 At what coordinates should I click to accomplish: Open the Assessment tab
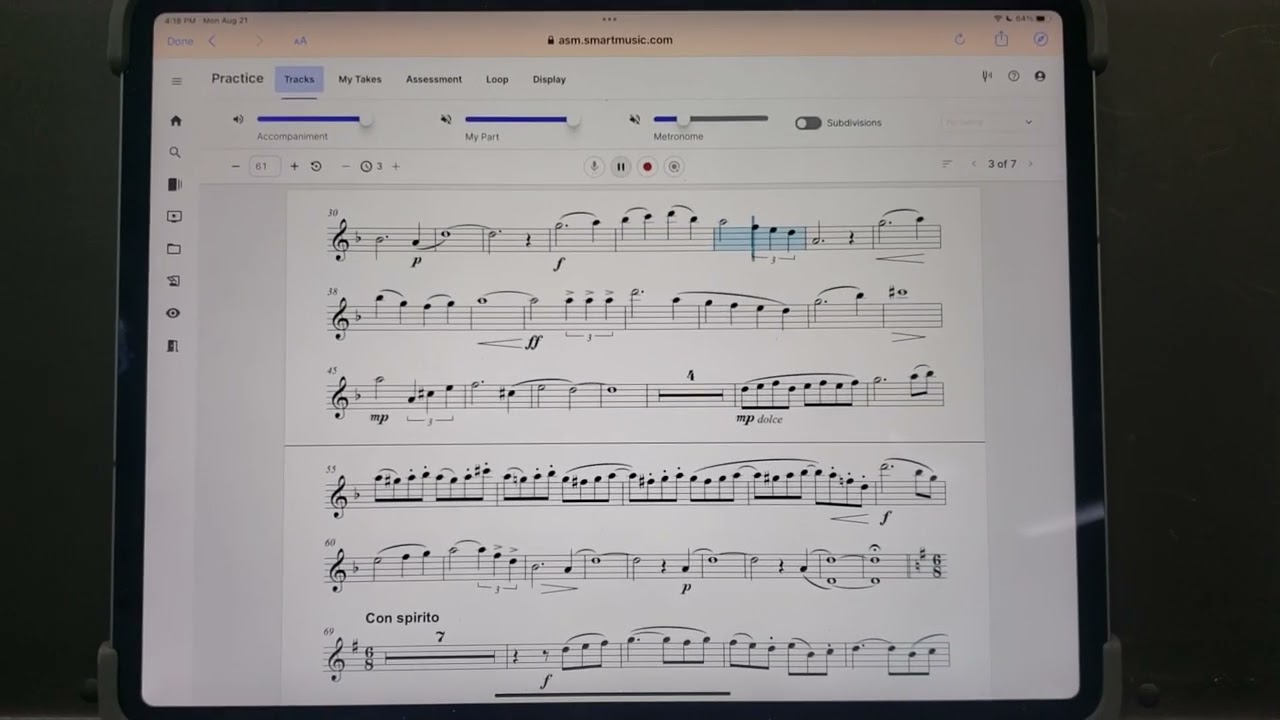434,79
